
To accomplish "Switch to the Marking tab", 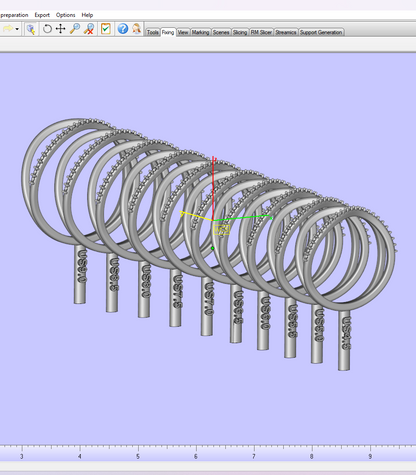I will tap(200, 32).
